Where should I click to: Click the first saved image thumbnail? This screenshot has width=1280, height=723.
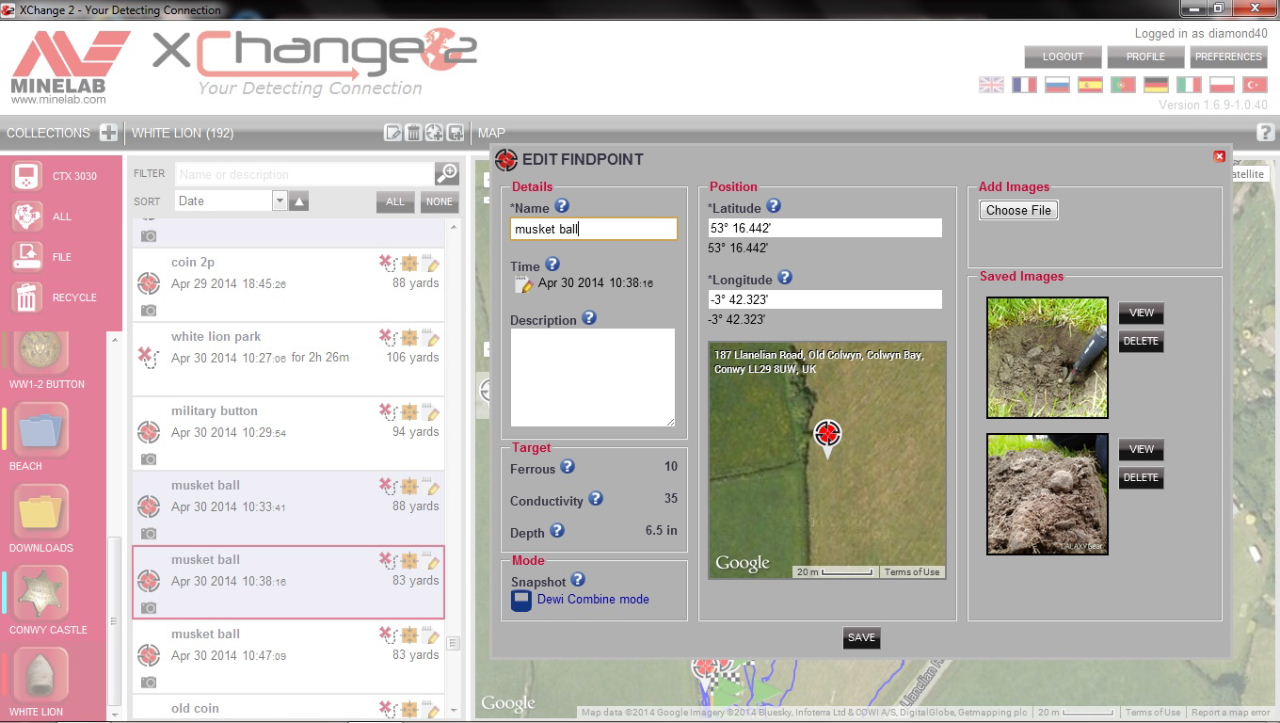(x=1047, y=357)
